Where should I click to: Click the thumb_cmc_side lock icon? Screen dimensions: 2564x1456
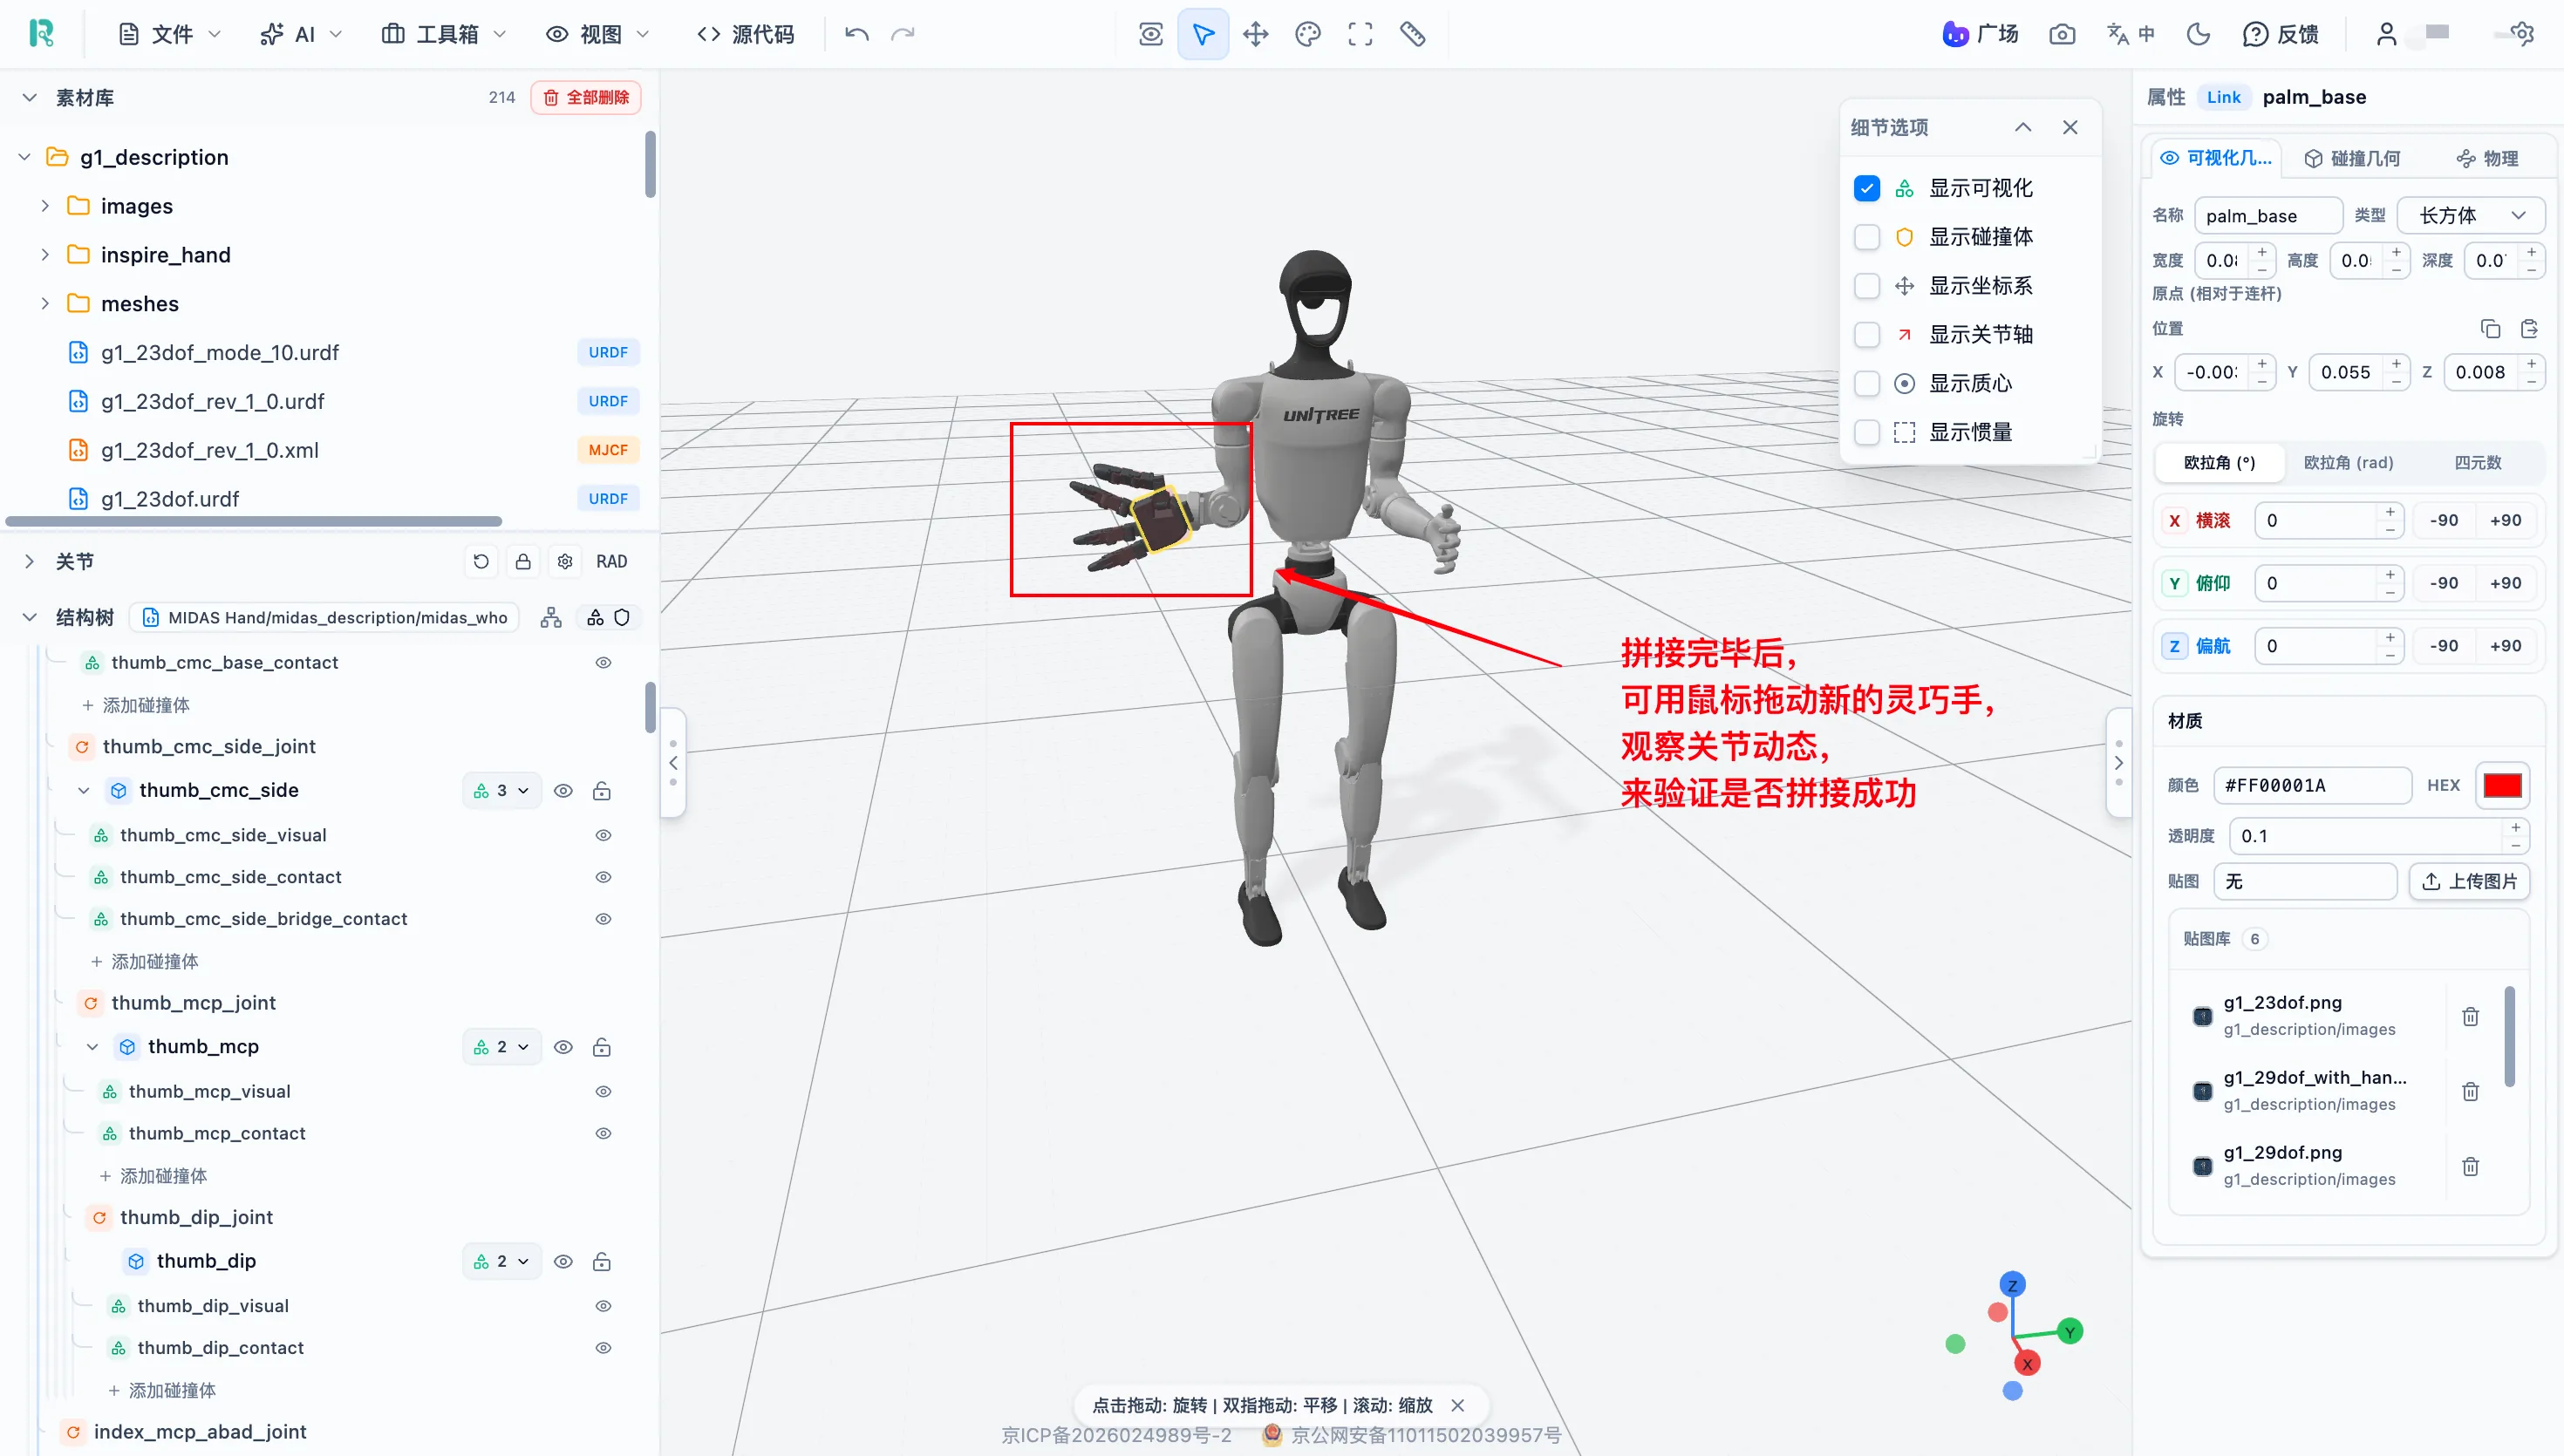point(602,791)
